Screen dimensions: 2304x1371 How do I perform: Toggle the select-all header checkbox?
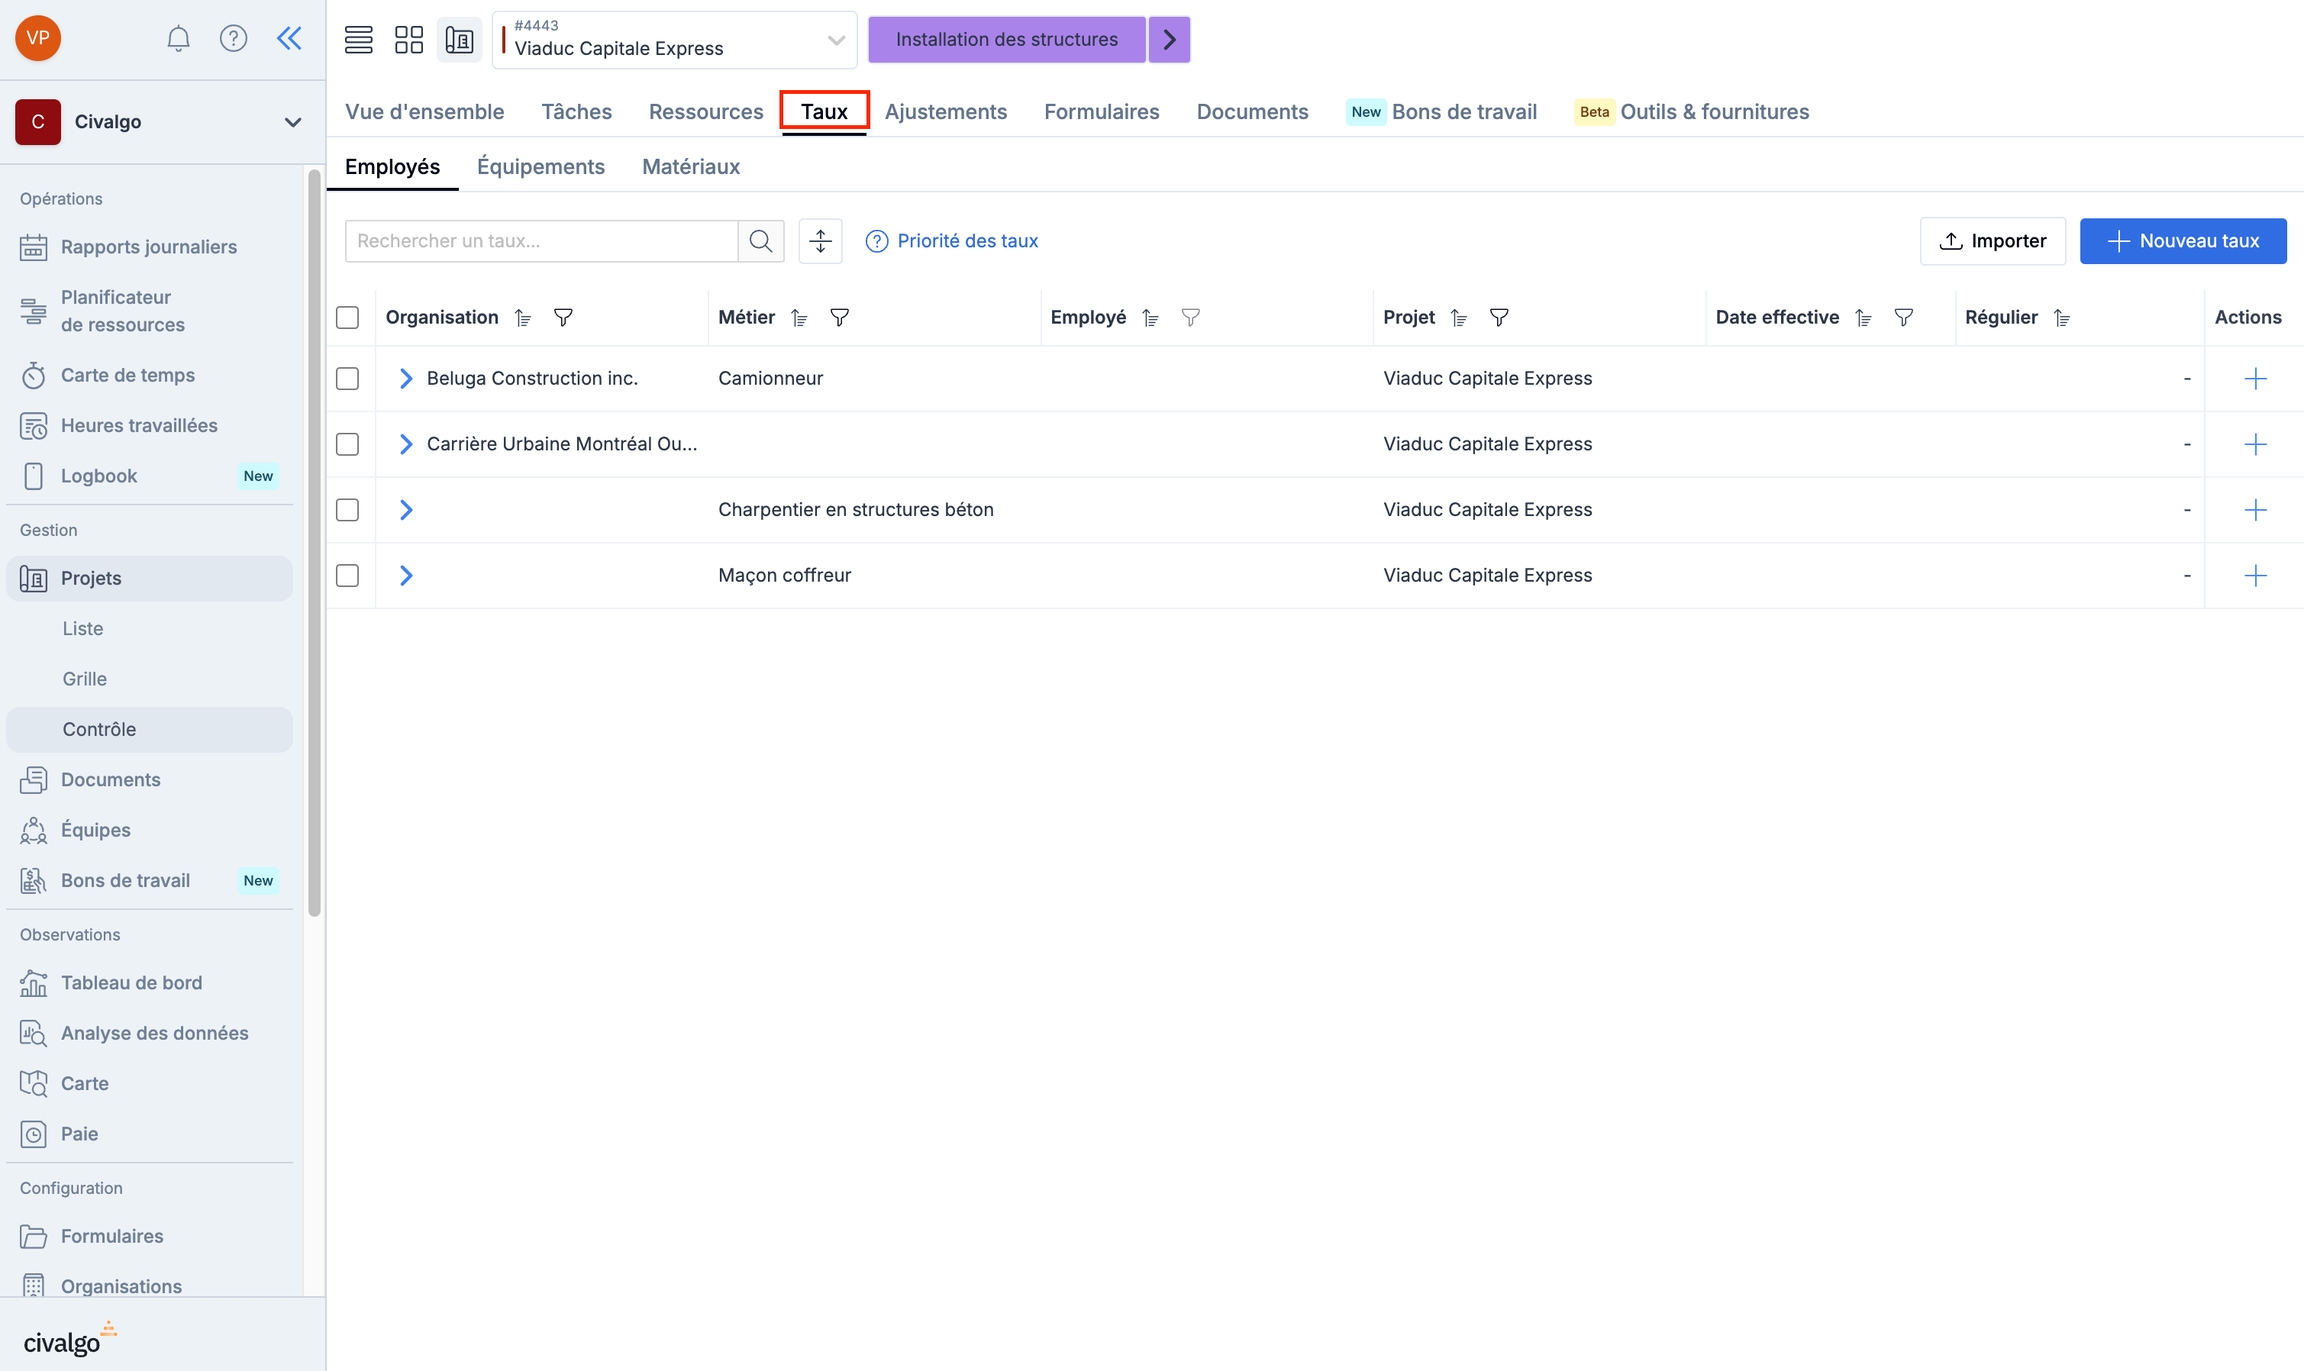point(347,318)
